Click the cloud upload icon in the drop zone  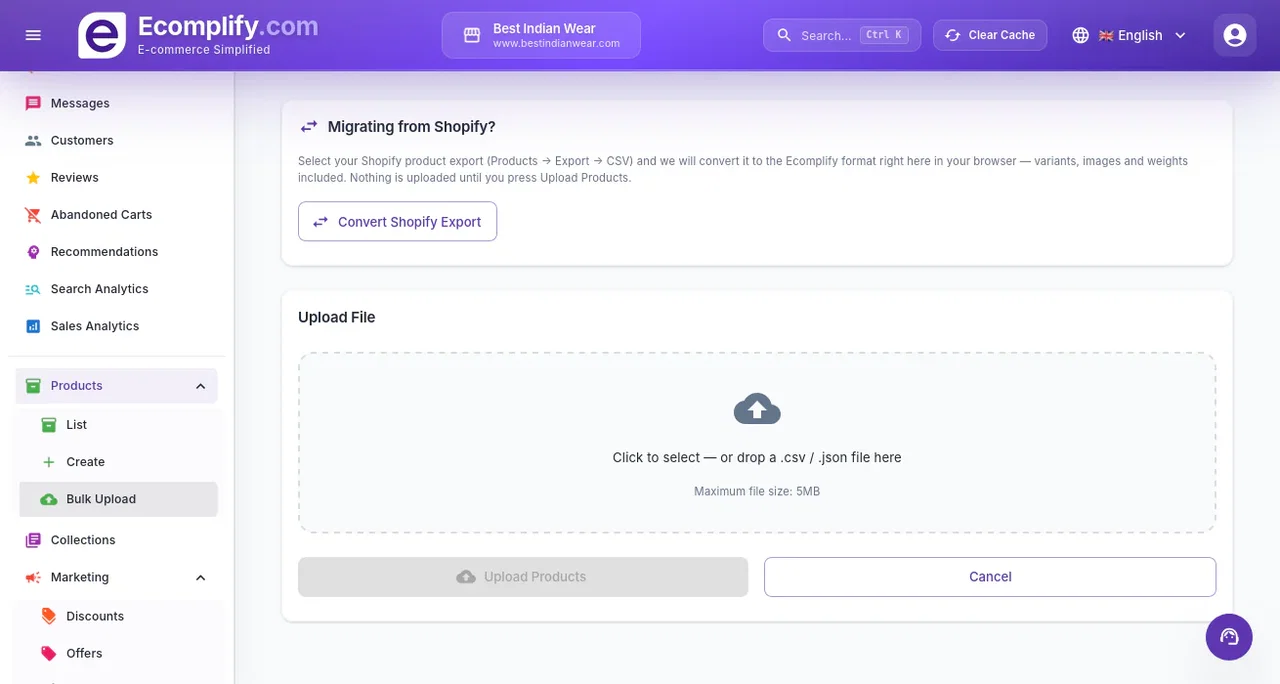click(x=757, y=408)
